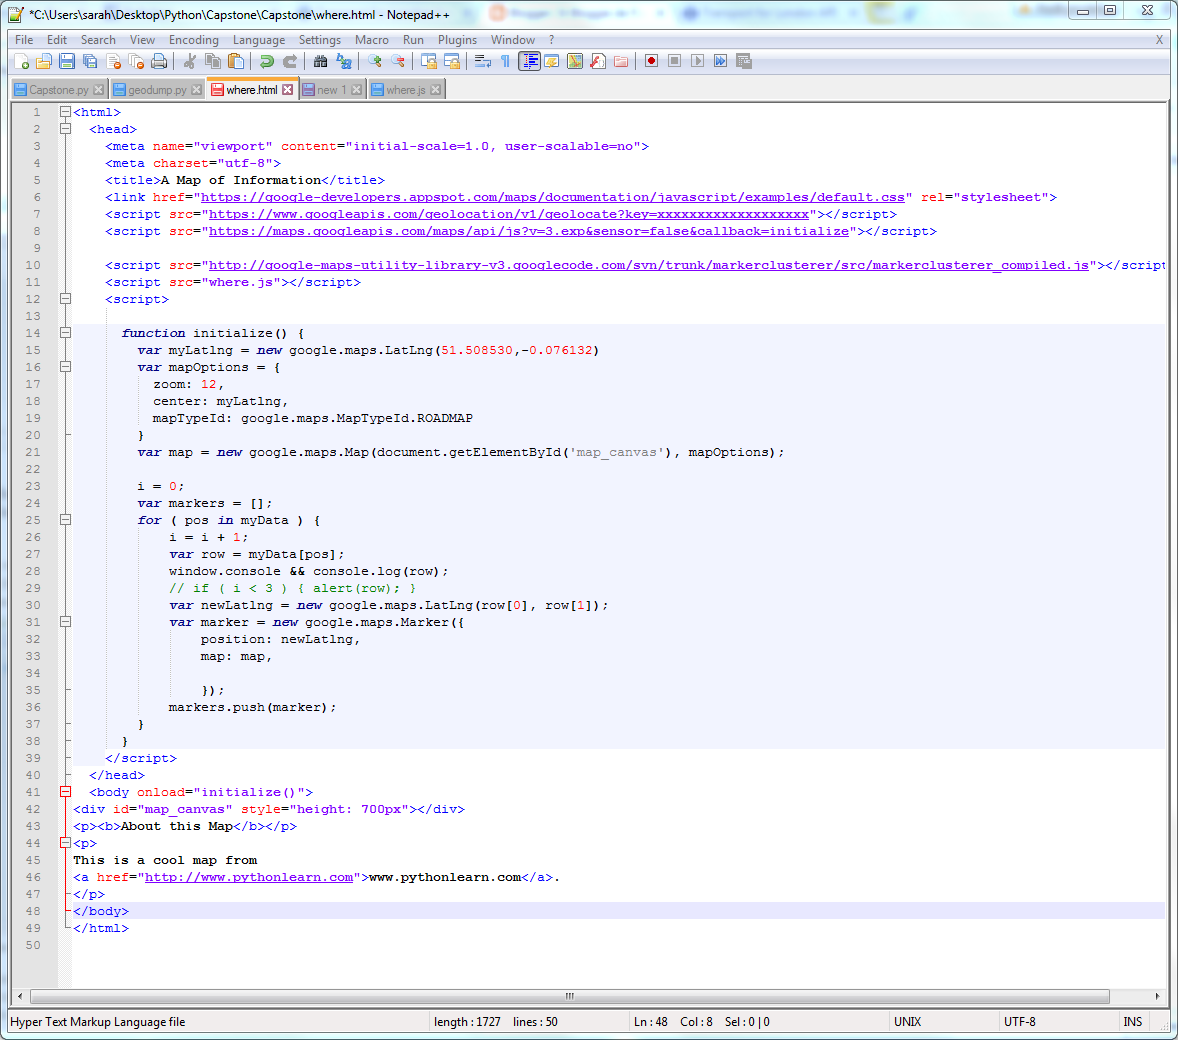Switch to the where.js tab

point(406,89)
